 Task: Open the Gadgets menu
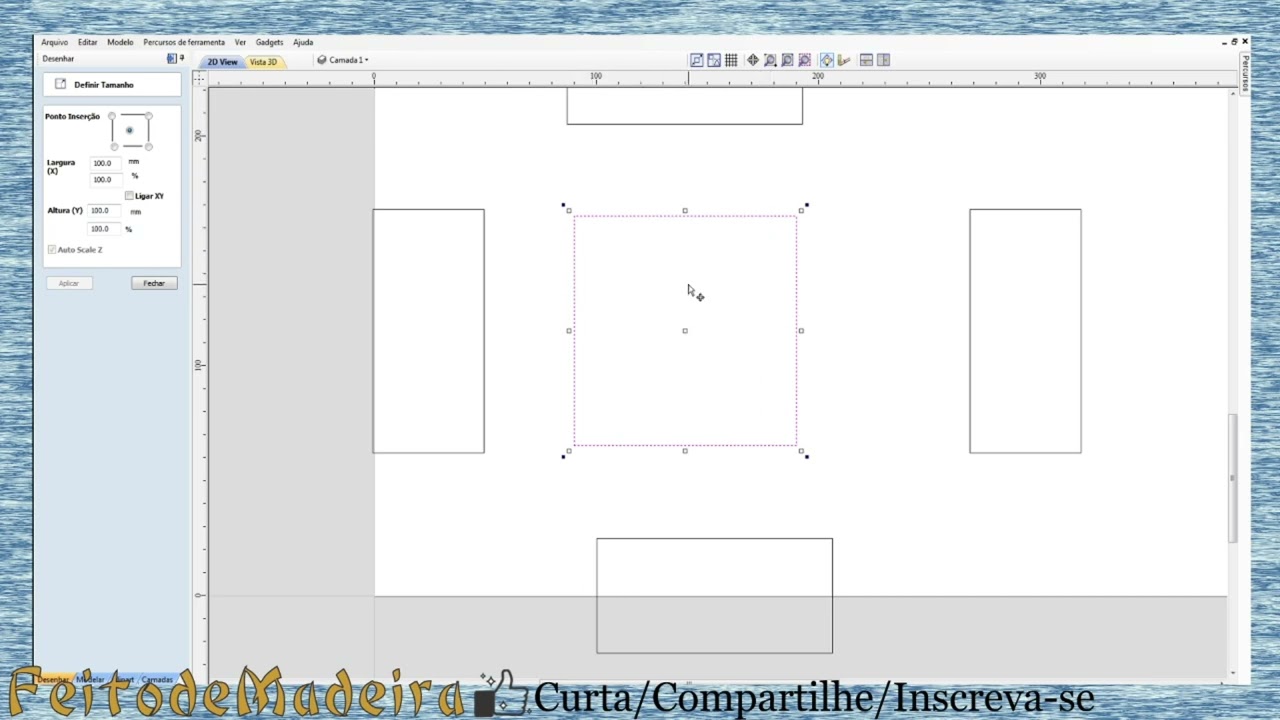[x=269, y=42]
